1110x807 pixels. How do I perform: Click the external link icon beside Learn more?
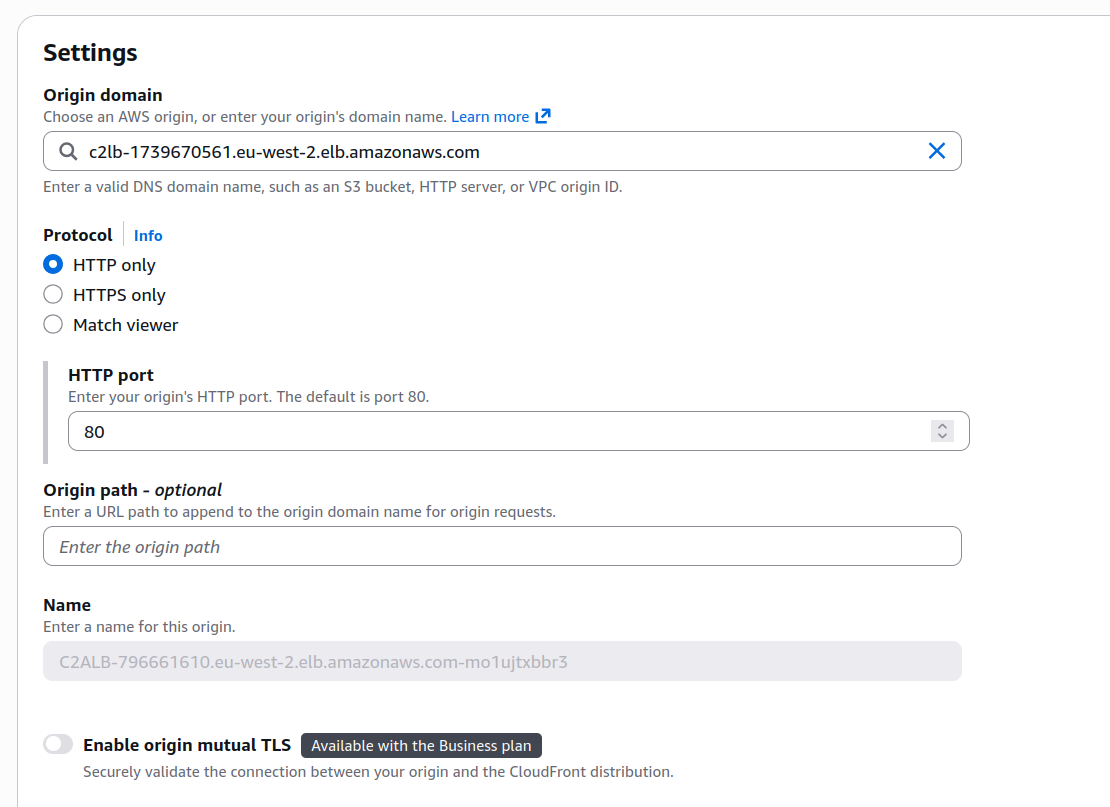tap(543, 116)
